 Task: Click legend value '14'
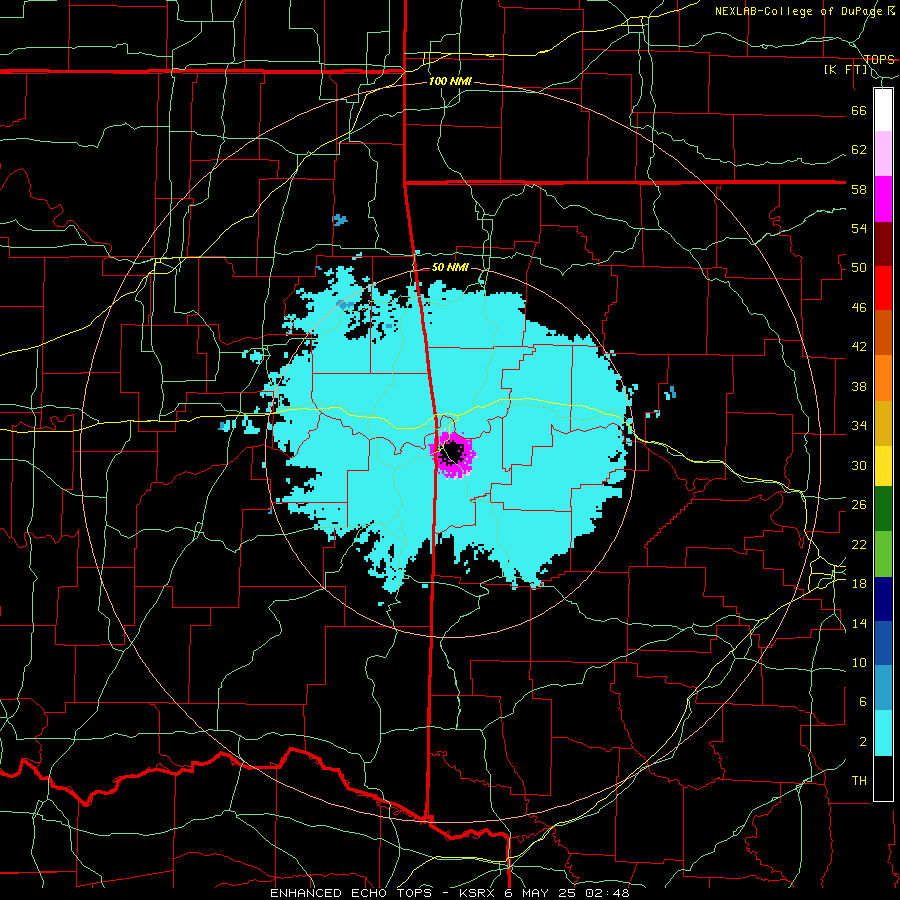(x=859, y=623)
